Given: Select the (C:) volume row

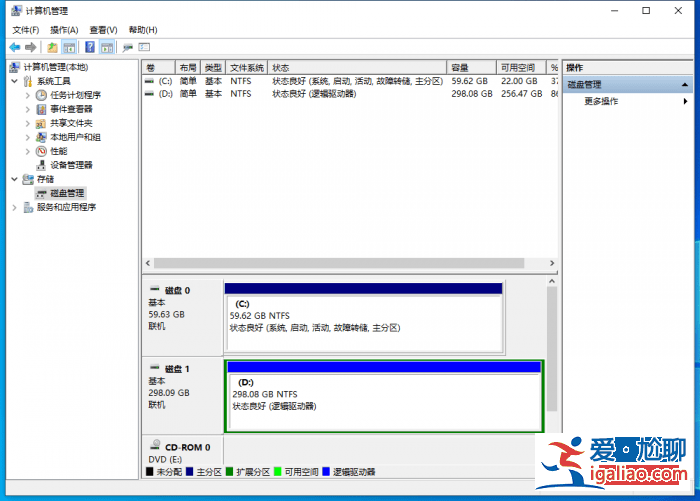Looking at the screenshot, I should point(350,81).
